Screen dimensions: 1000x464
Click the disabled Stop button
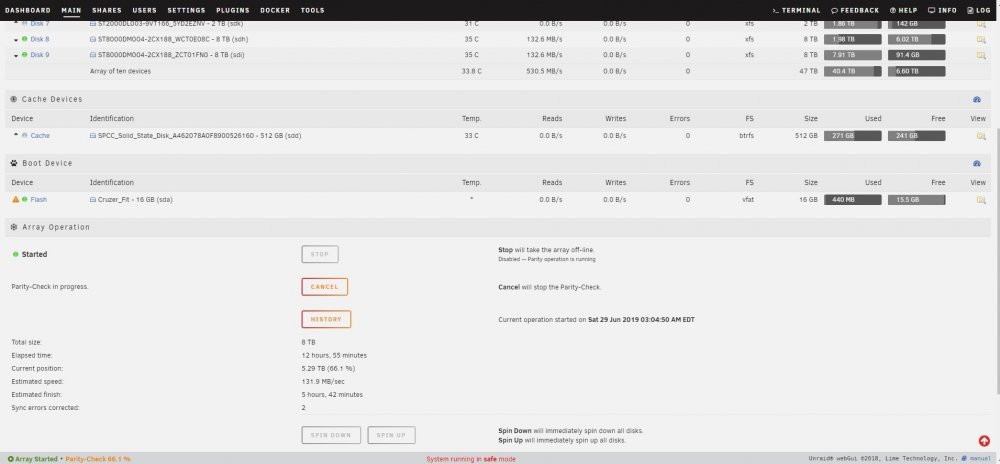pos(320,254)
